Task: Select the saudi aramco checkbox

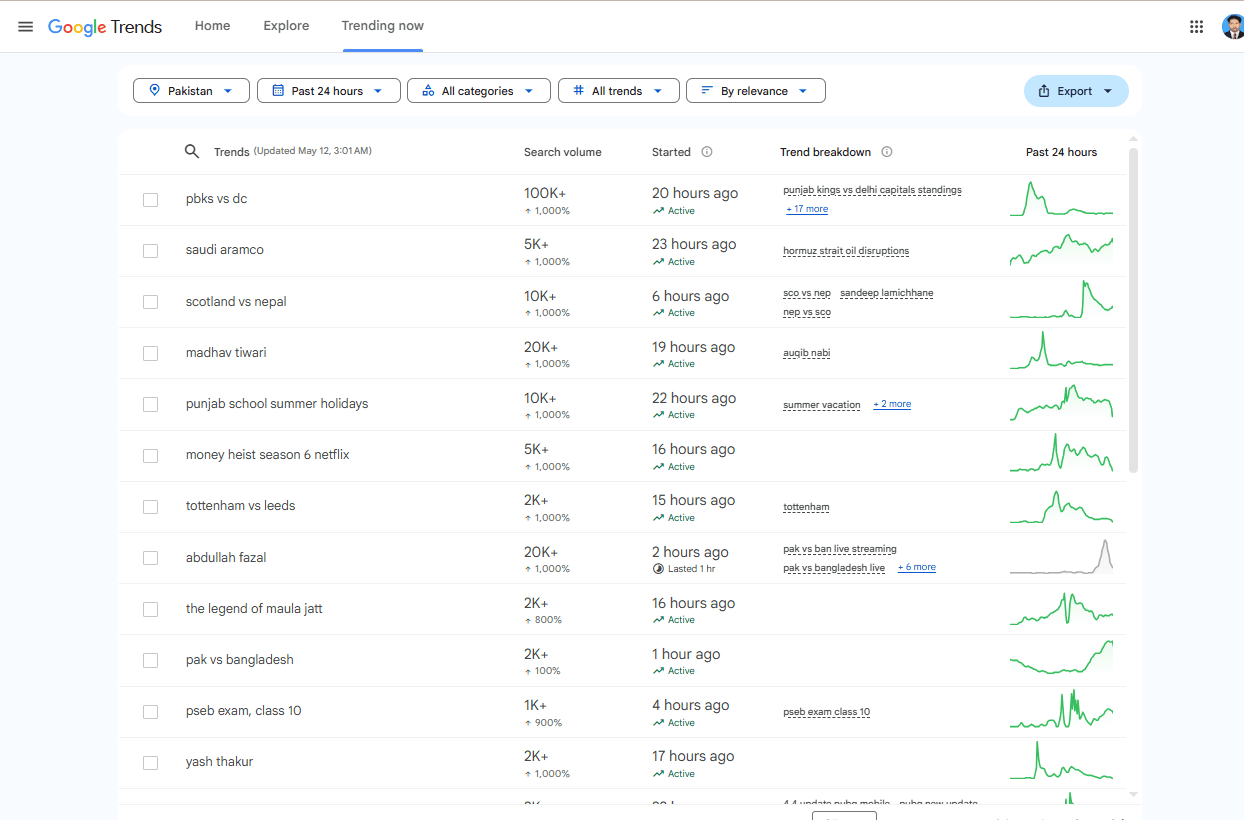Action: (x=150, y=251)
